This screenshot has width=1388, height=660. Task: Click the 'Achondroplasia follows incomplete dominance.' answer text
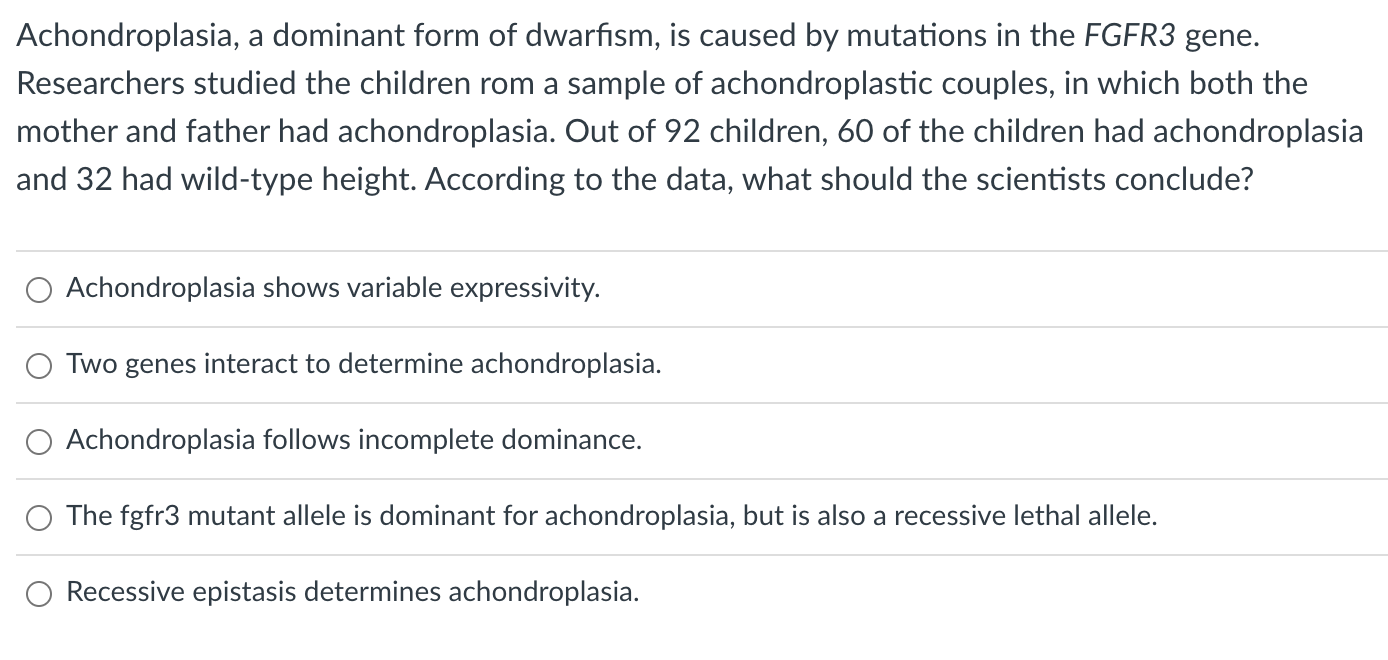tap(353, 441)
